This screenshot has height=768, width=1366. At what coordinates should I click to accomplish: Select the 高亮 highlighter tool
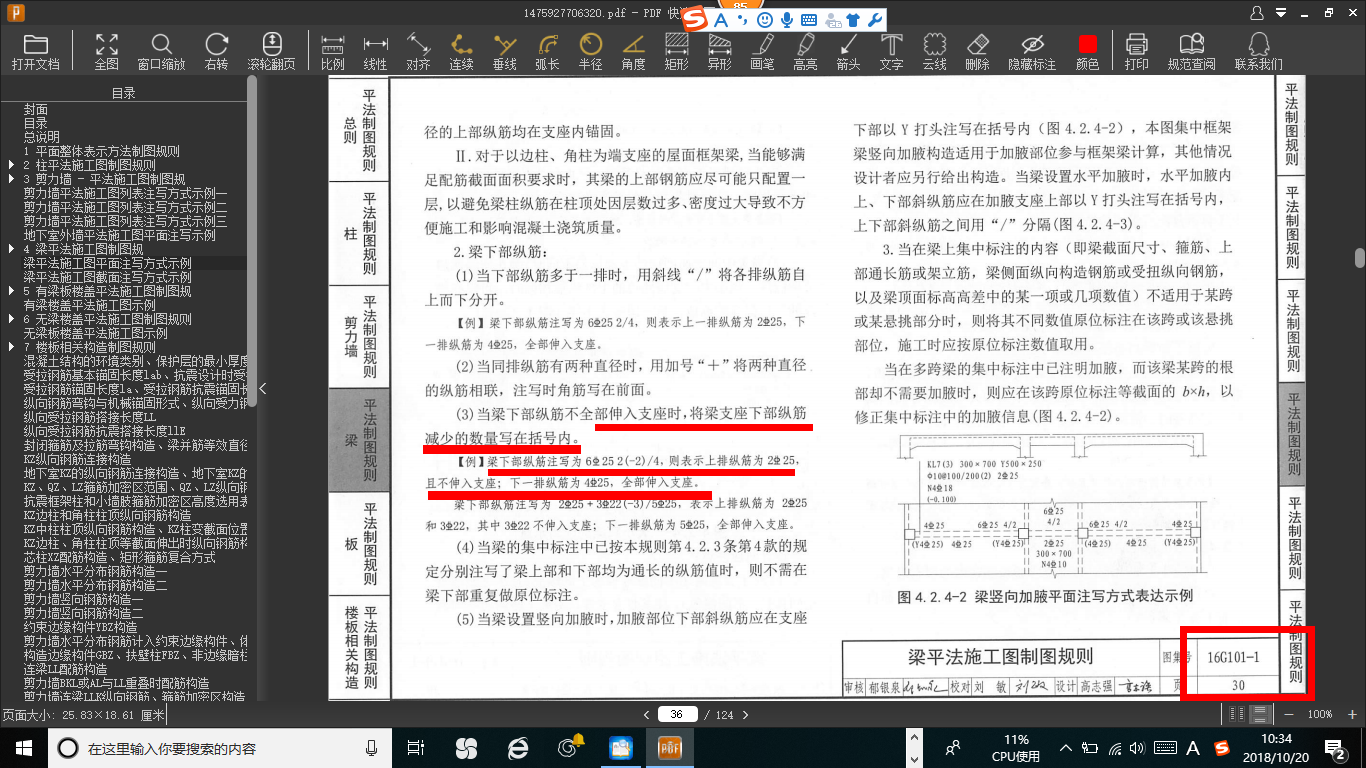(x=805, y=51)
